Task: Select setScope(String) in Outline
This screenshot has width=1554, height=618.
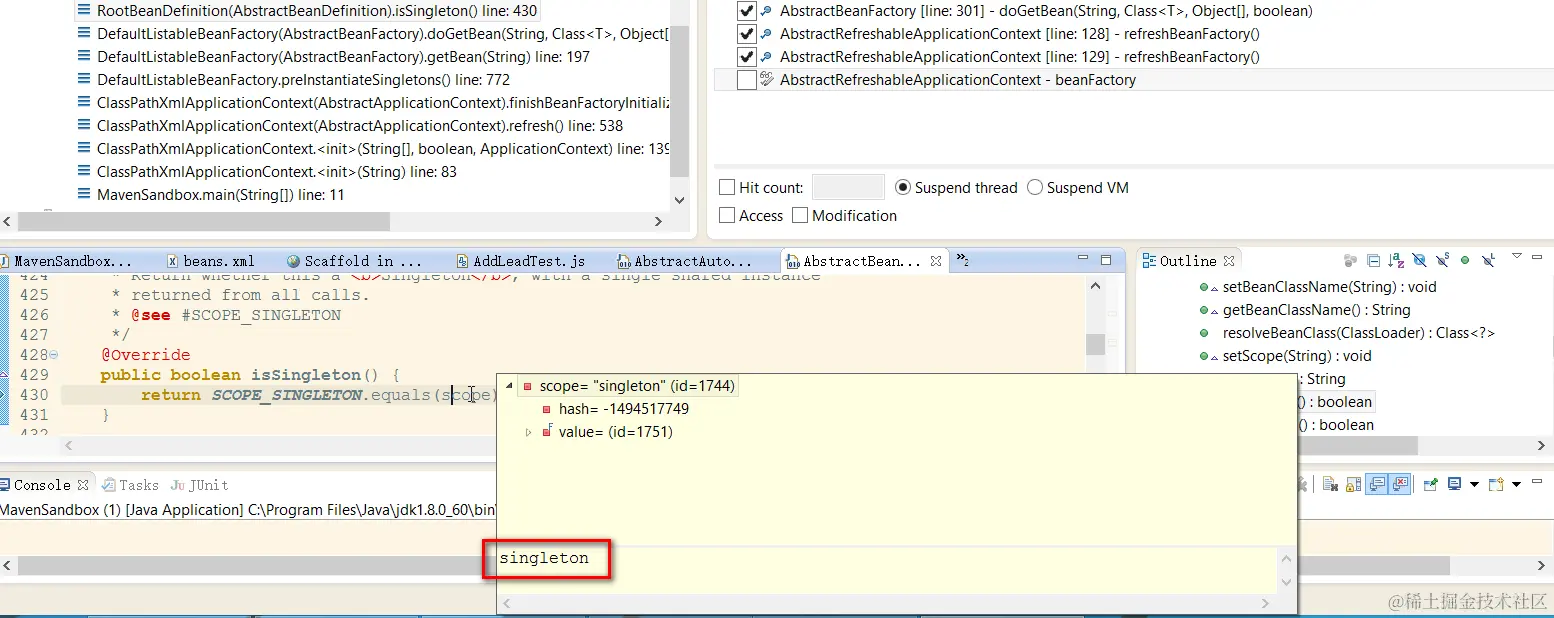Action: click(1285, 356)
